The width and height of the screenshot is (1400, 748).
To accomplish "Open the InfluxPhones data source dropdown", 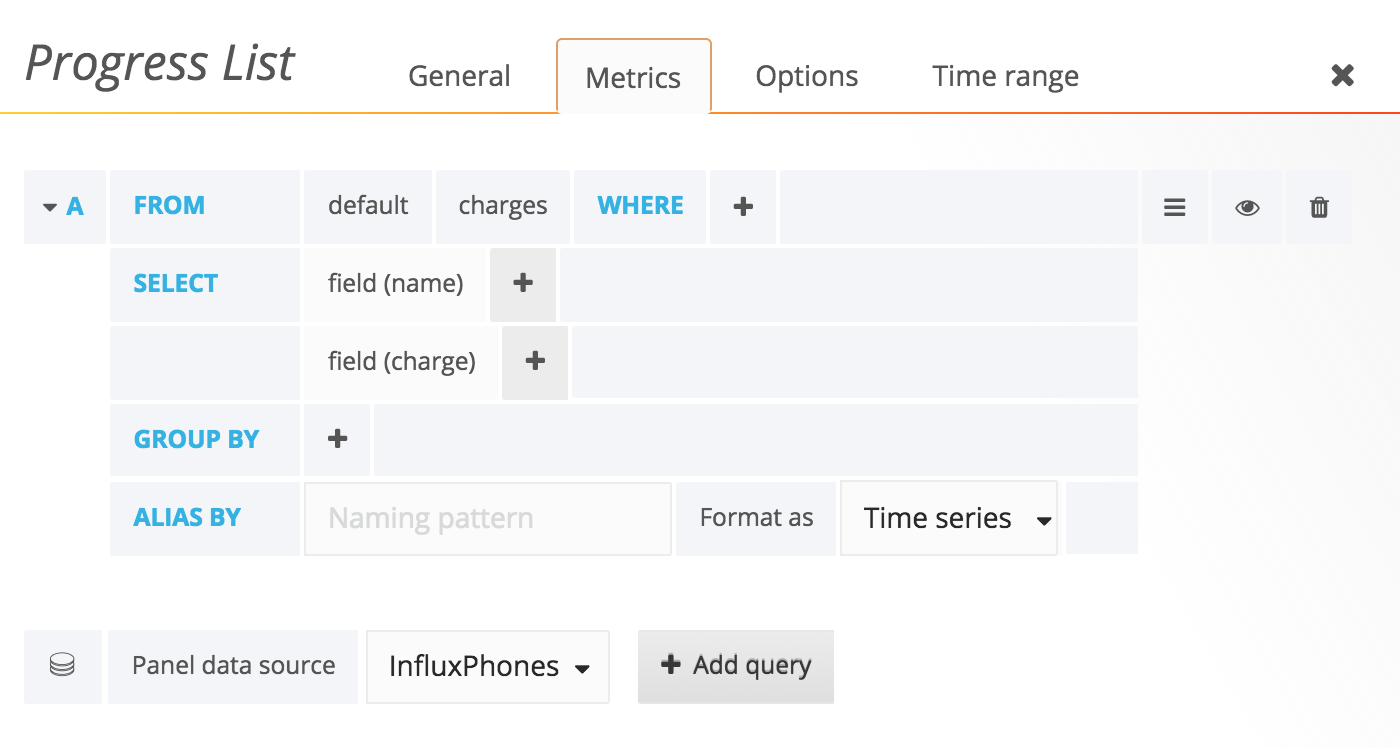I will click(x=487, y=667).
